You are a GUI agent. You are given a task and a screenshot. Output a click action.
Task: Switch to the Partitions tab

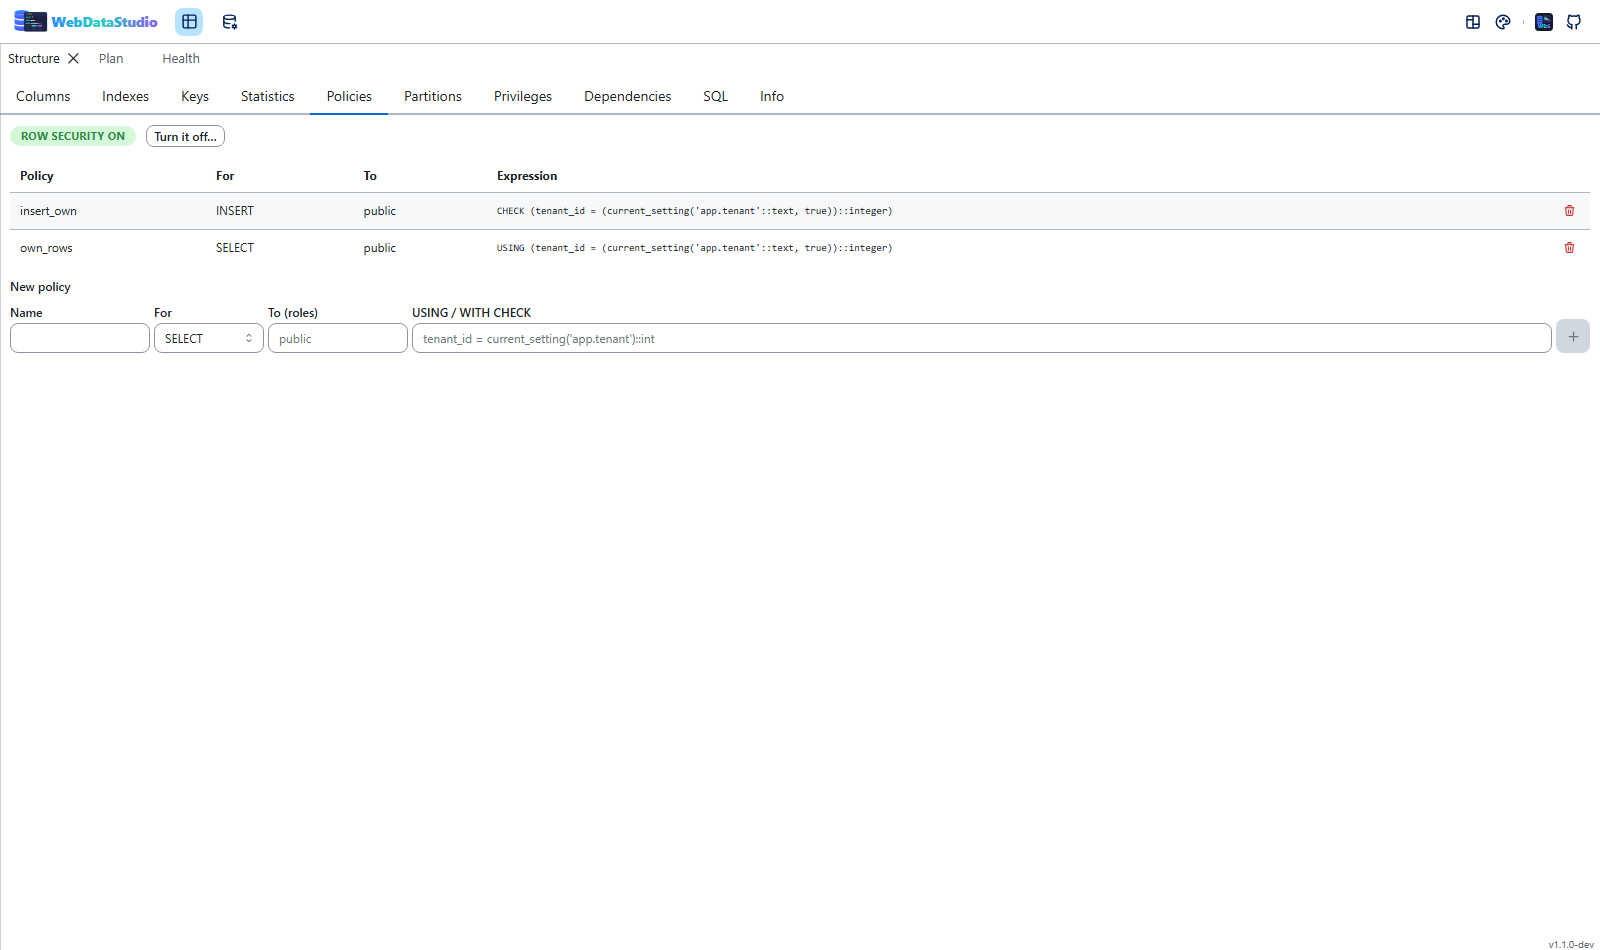click(433, 96)
